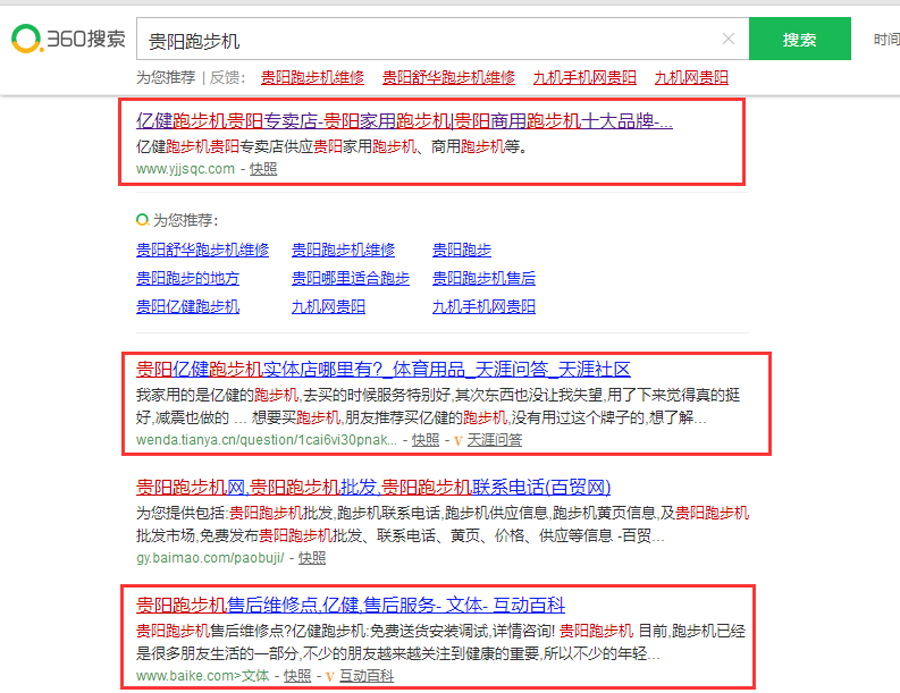Click the gy.baimao.com/paobuji/ URL text
The image size is (900, 693).
210,558
